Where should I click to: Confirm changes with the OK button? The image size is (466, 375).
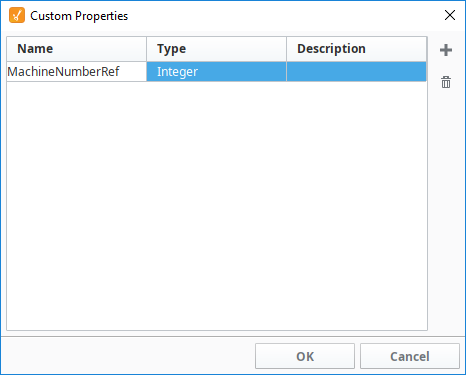tap(305, 356)
